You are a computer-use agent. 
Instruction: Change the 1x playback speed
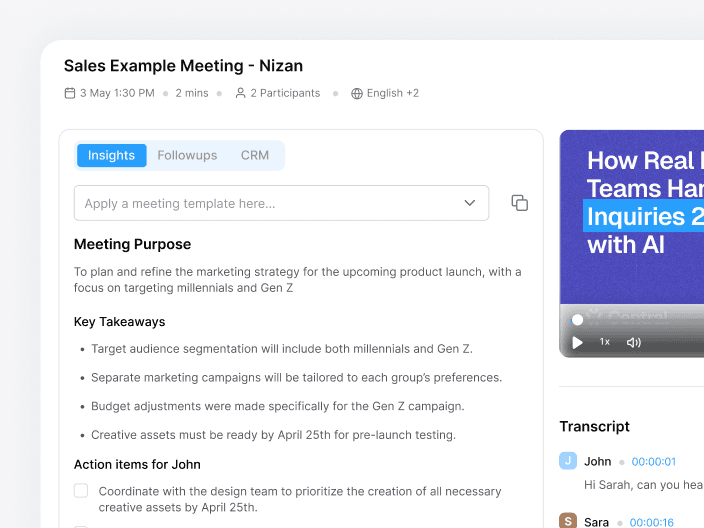(x=605, y=342)
